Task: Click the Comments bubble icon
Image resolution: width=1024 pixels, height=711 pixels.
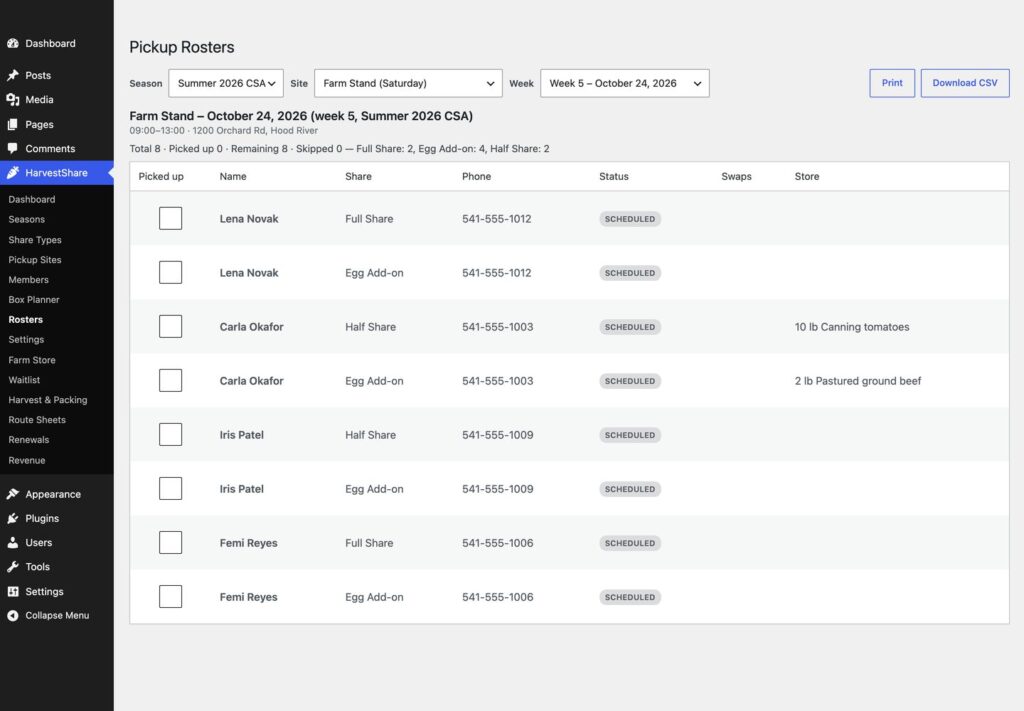Action: click(x=12, y=148)
